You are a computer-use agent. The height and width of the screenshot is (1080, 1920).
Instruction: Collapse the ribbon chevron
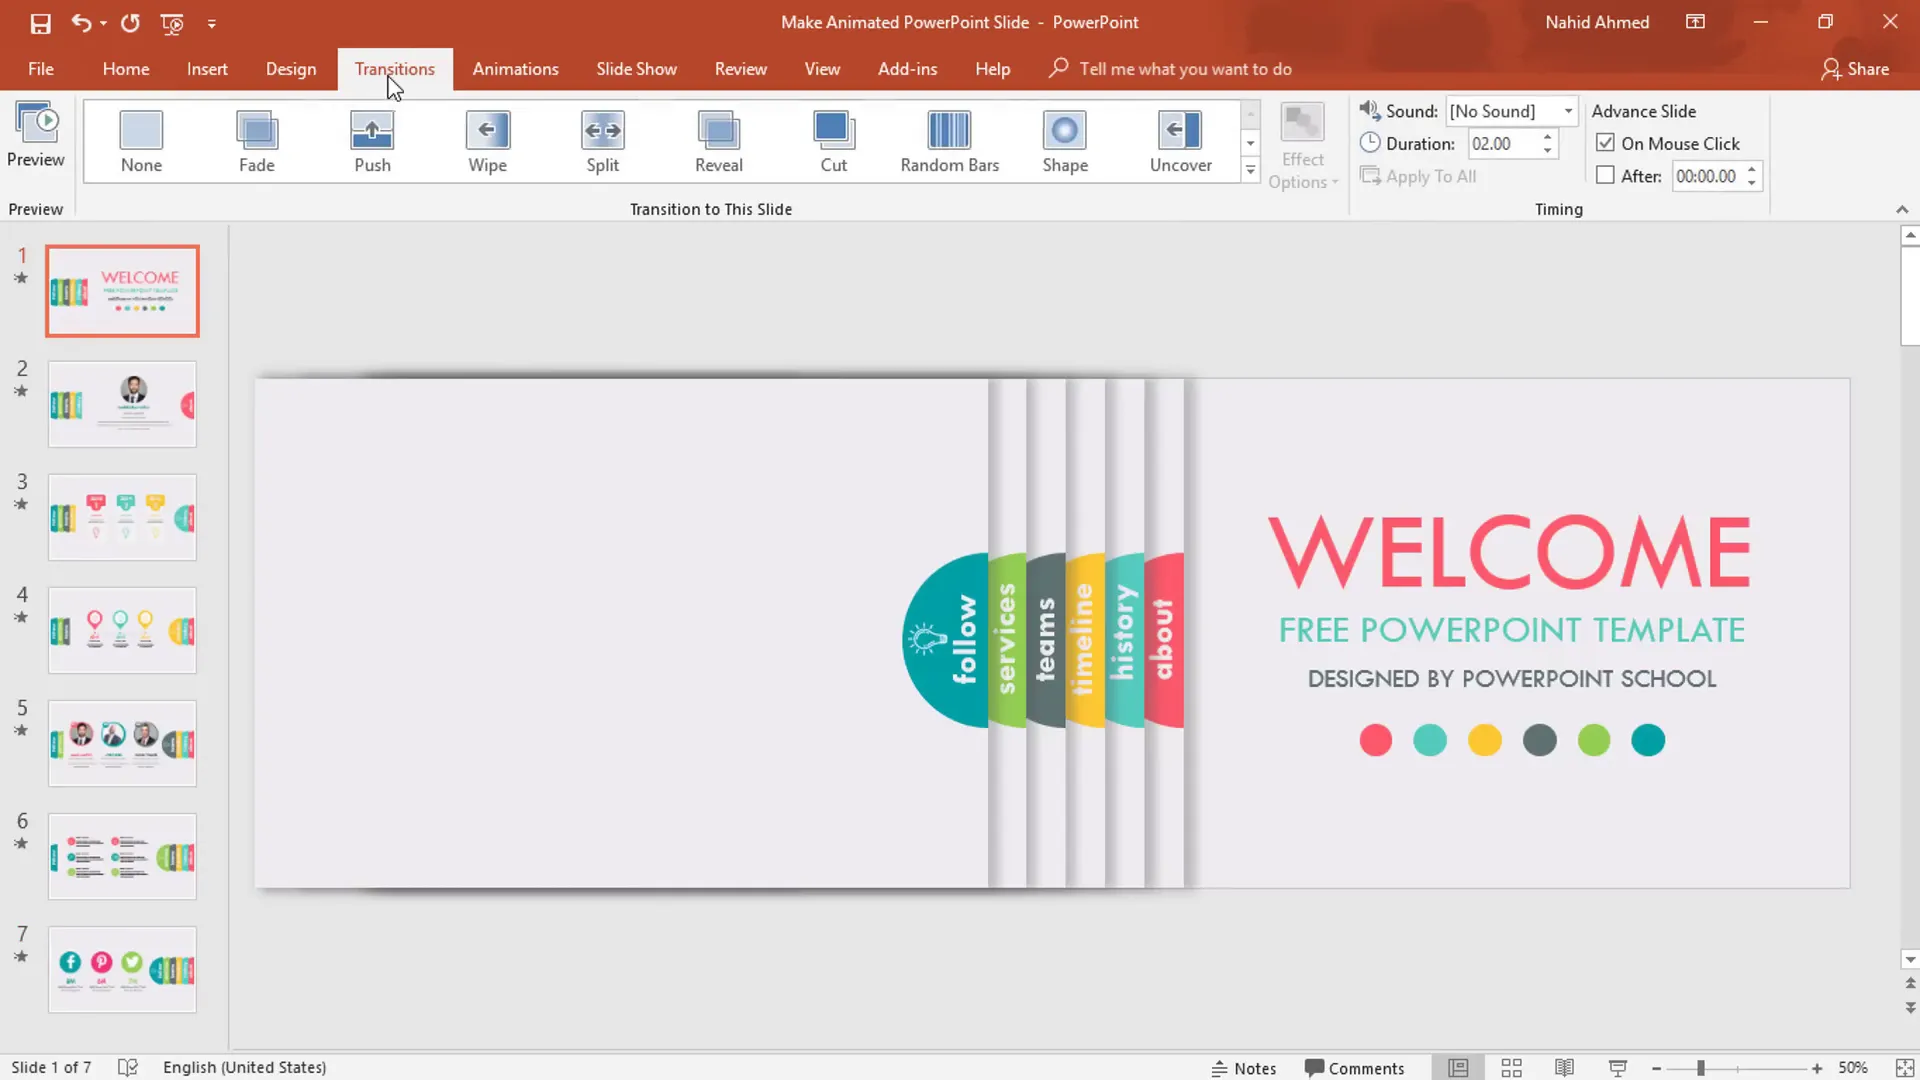tap(1902, 209)
